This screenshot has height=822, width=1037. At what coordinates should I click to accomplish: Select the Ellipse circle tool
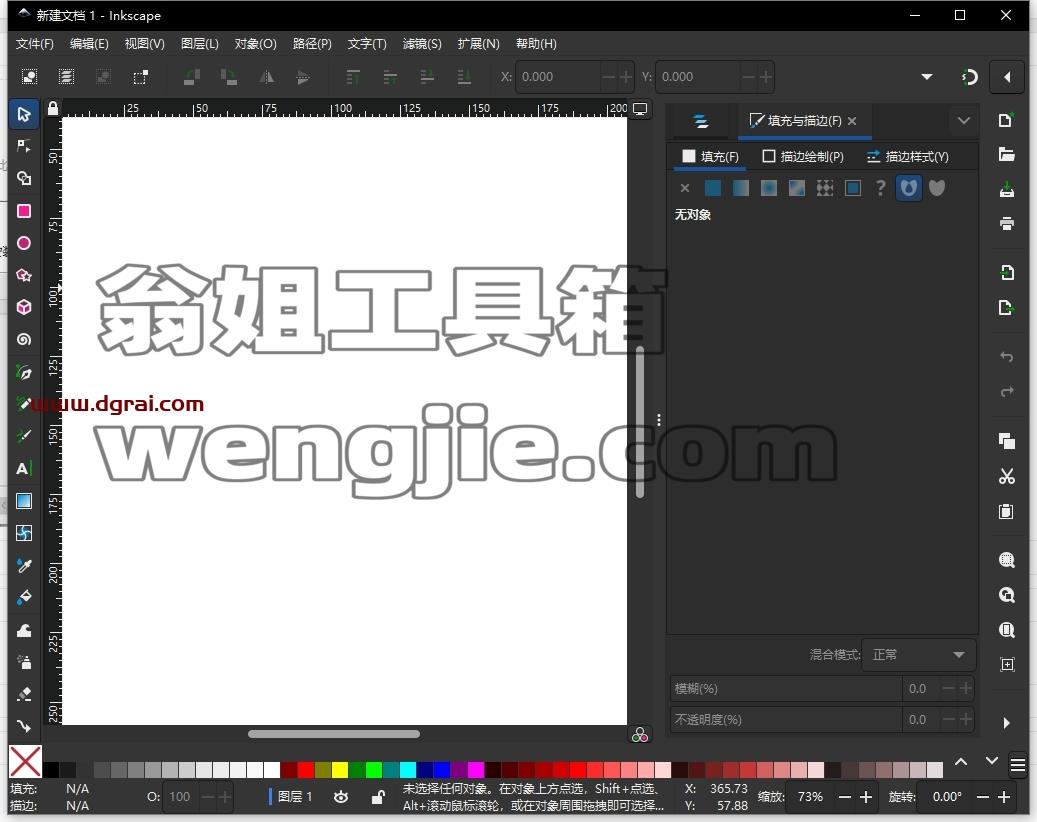point(24,243)
